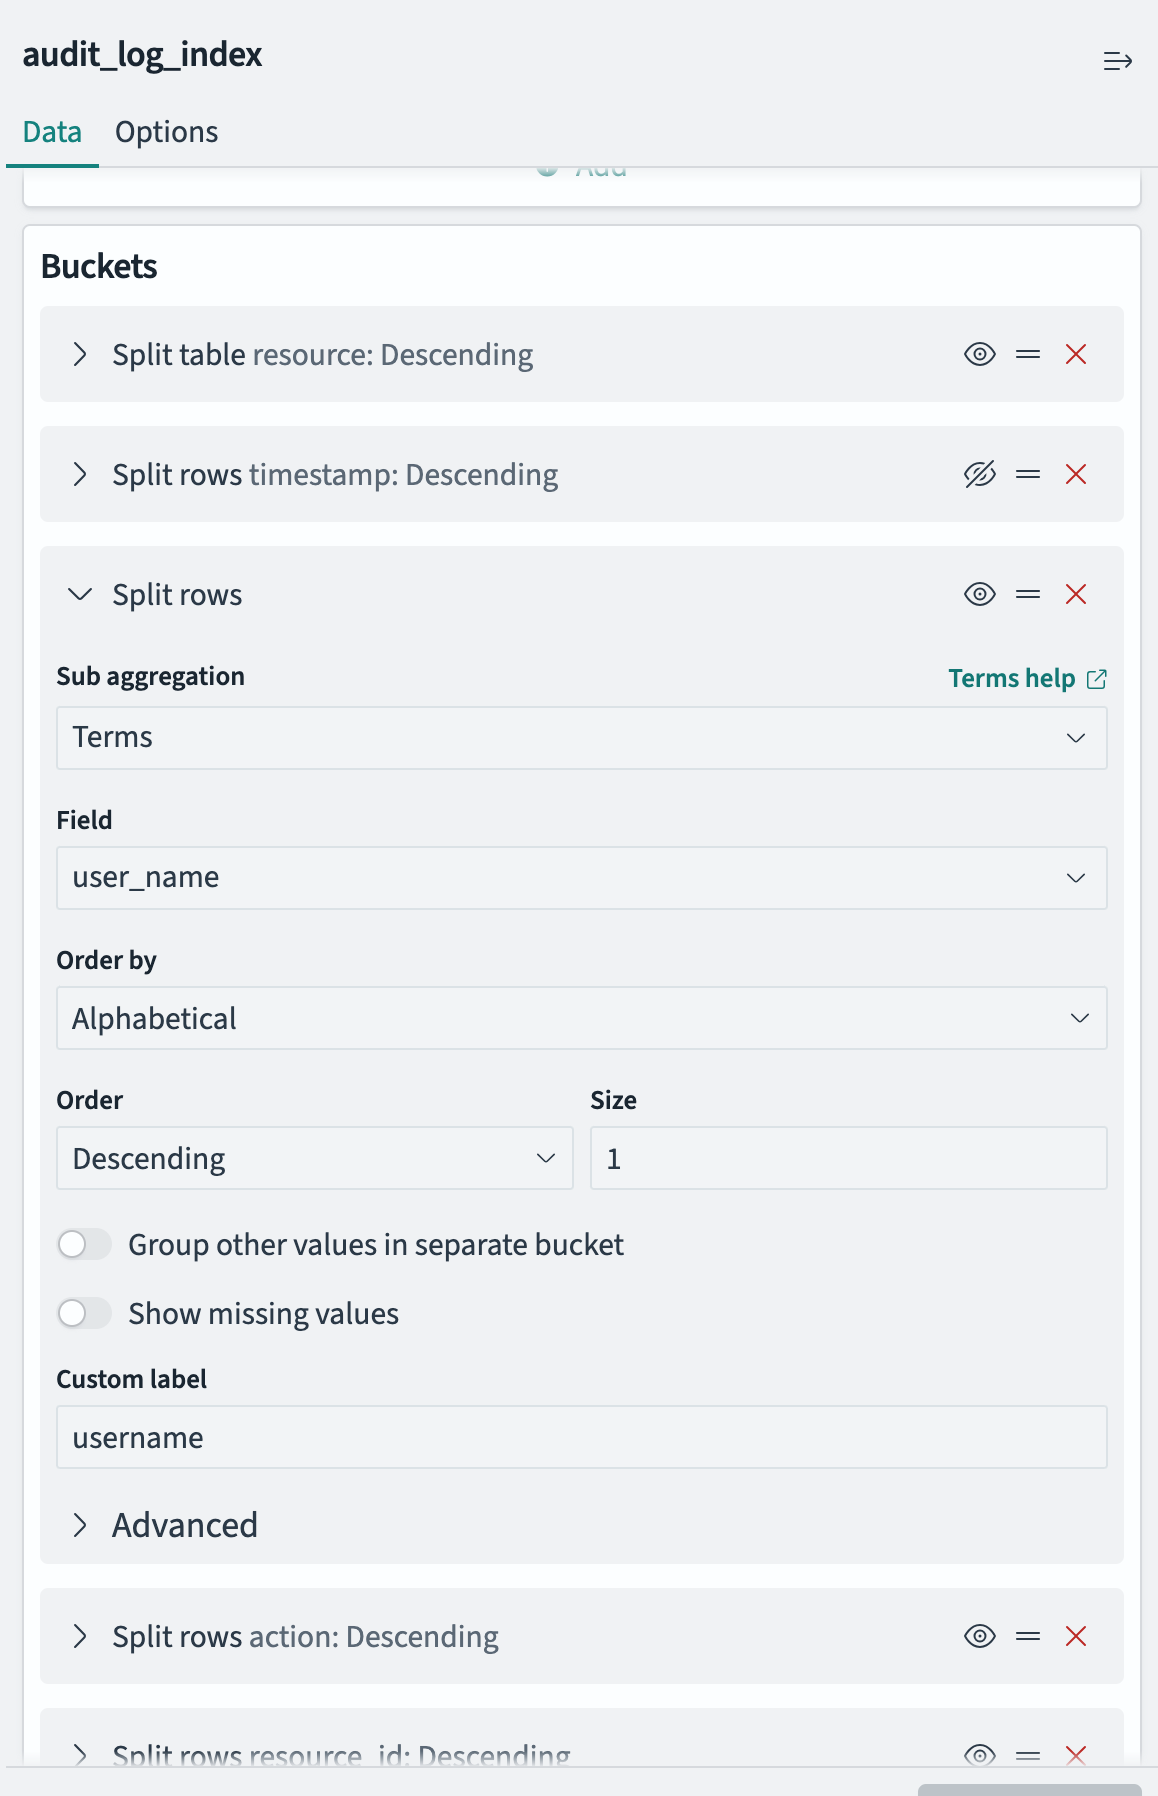Image resolution: width=1158 pixels, height=1796 pixels.
Task: Switch to the Options tab
Action: 166,132
